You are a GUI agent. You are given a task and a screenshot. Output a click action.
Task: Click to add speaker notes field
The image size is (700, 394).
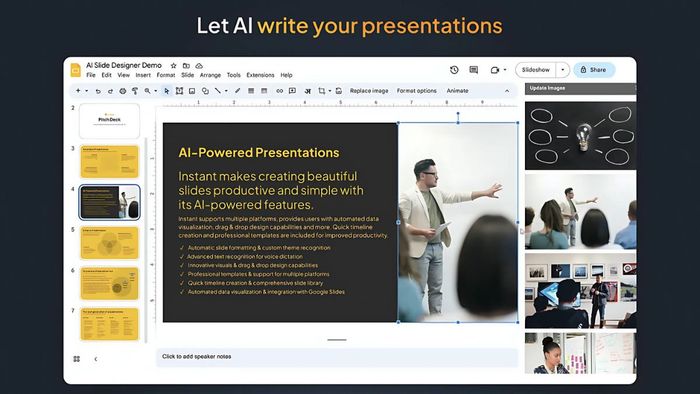(x=337, y=357)
